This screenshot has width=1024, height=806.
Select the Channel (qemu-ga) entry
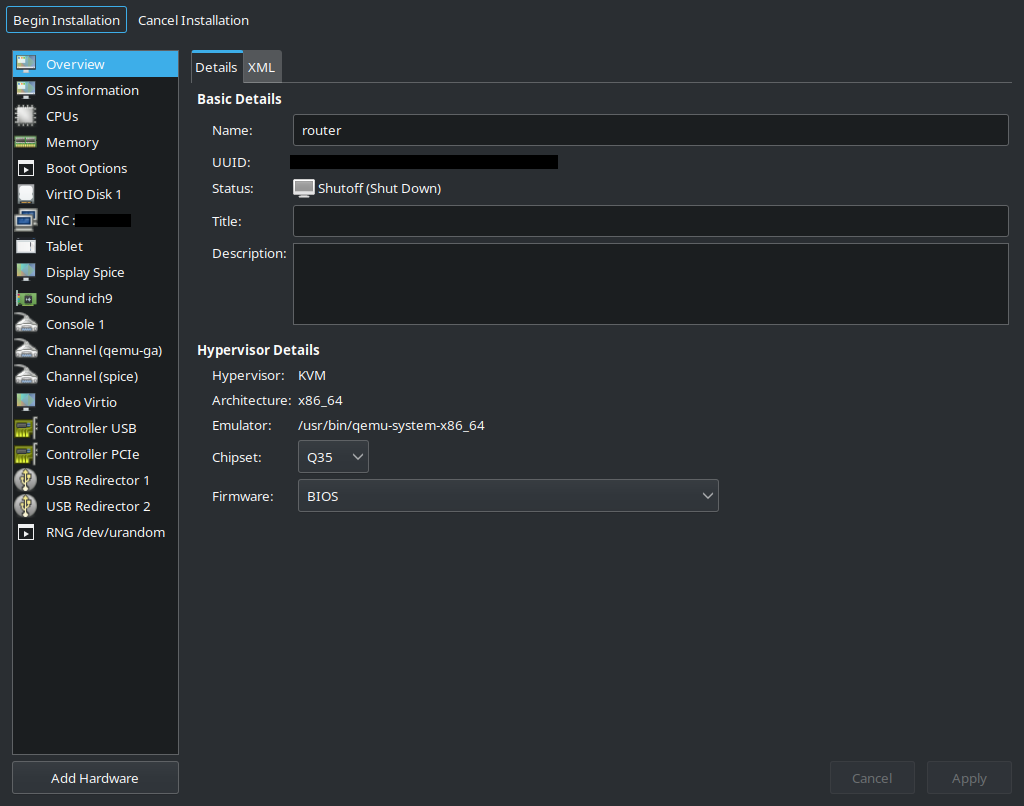[95, 350]
